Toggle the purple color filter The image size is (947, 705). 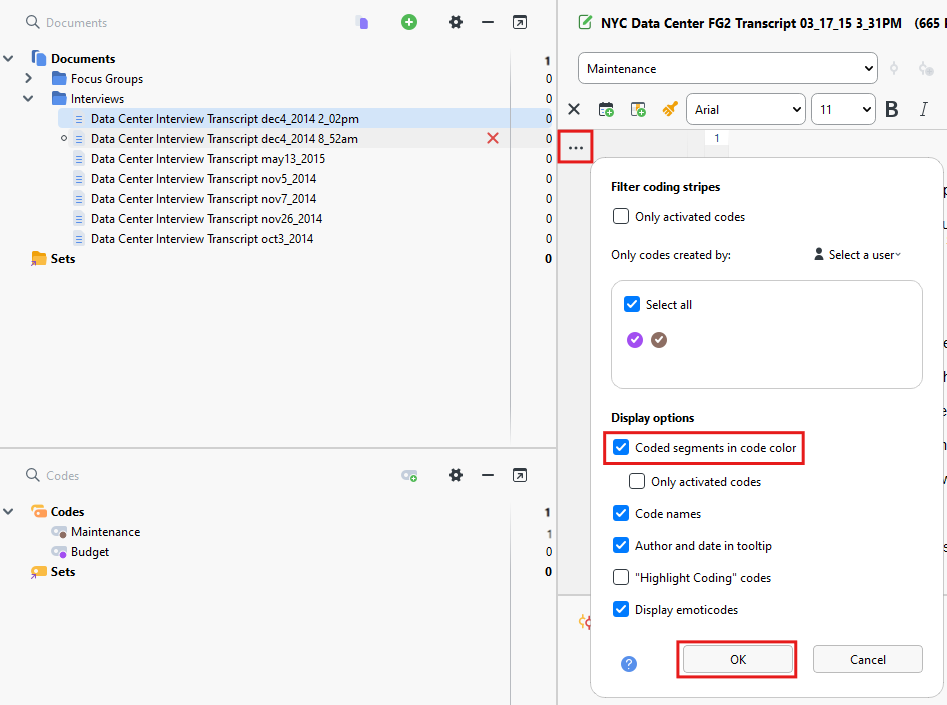pos(635,340)
